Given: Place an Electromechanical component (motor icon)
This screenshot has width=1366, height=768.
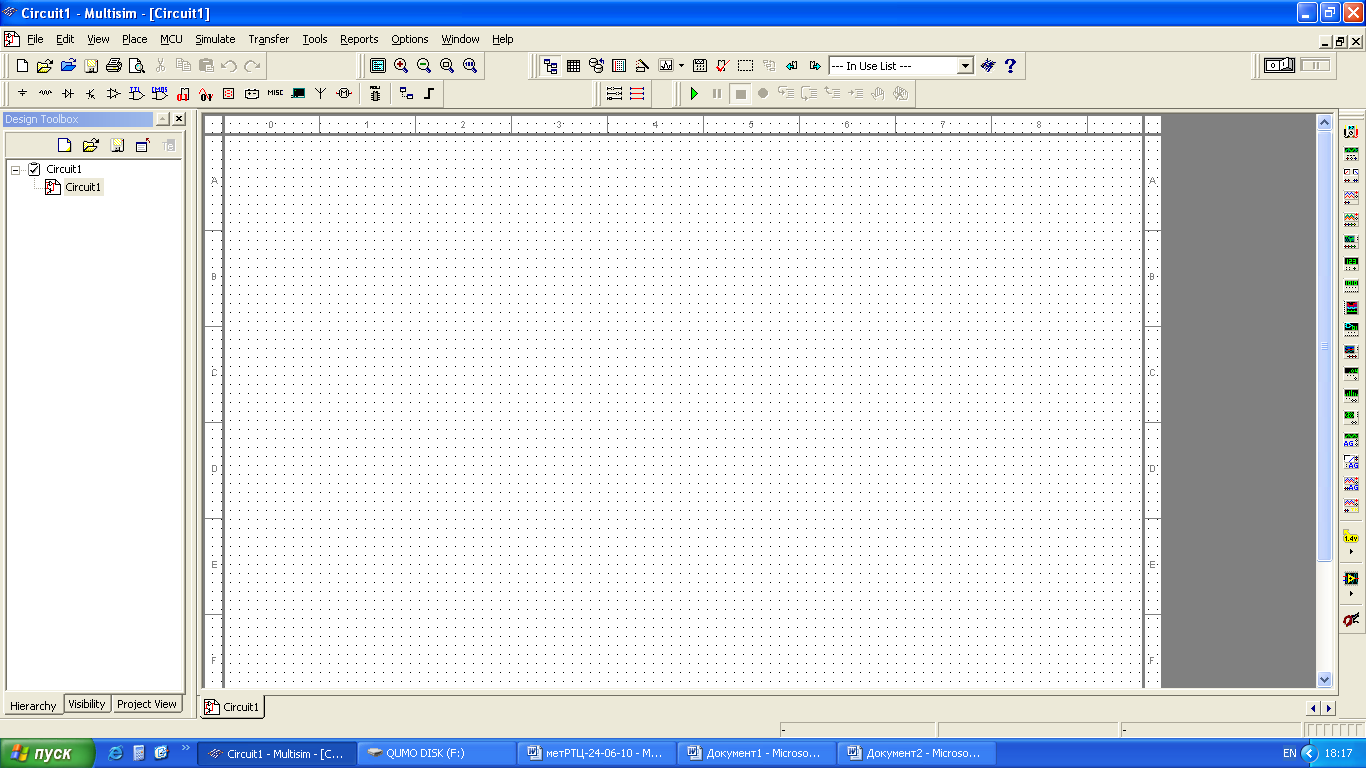Looking at the screenshot, I should point(344,94).
